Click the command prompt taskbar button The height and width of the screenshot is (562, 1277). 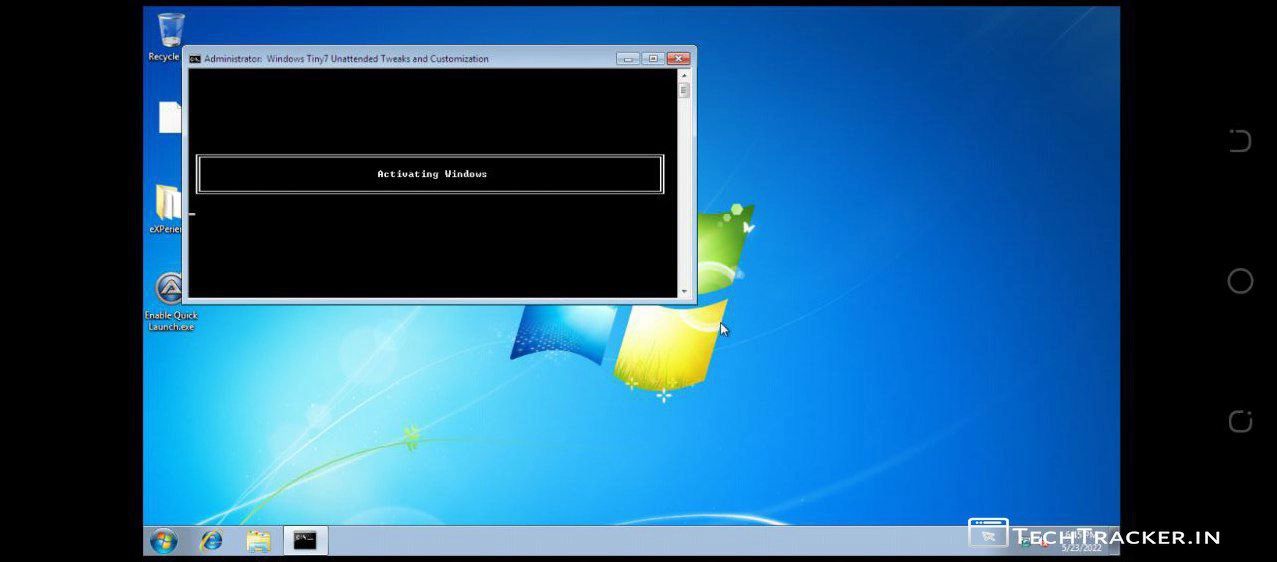point(305,541)
